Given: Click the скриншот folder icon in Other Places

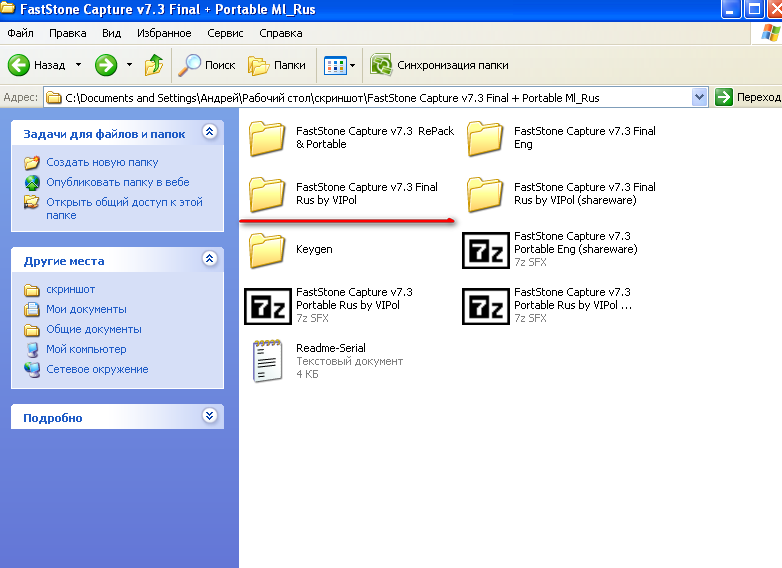Looking at the screenshot, I should coord(32,290).
